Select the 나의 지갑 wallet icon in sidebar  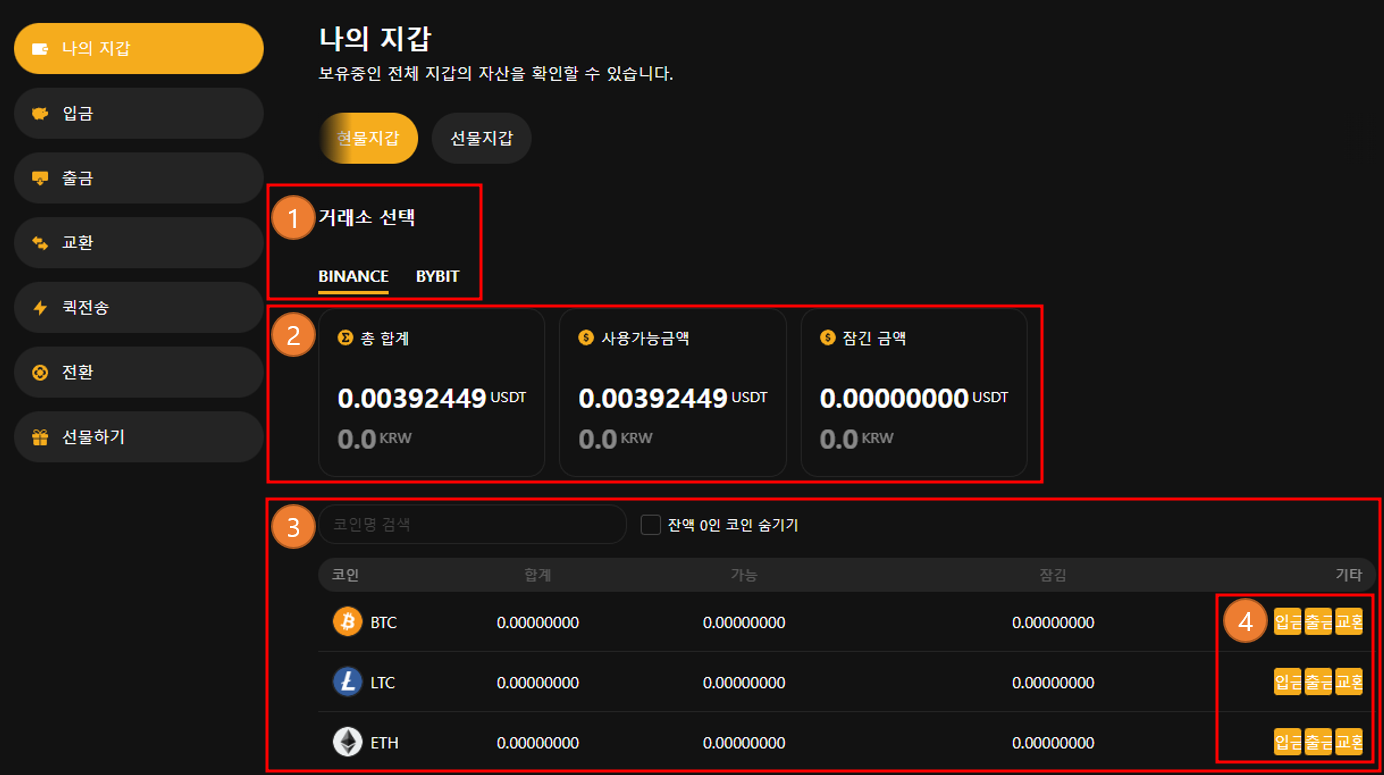click(40, 47)
